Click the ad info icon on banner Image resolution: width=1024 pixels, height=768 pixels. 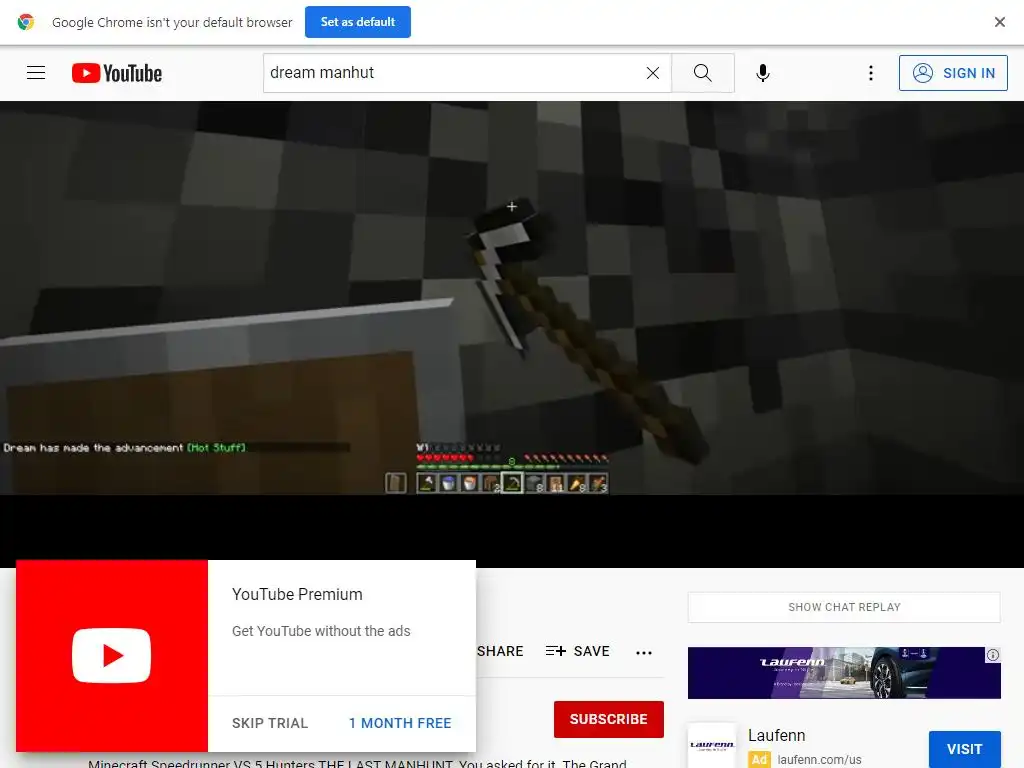click(x=993, y=654)
